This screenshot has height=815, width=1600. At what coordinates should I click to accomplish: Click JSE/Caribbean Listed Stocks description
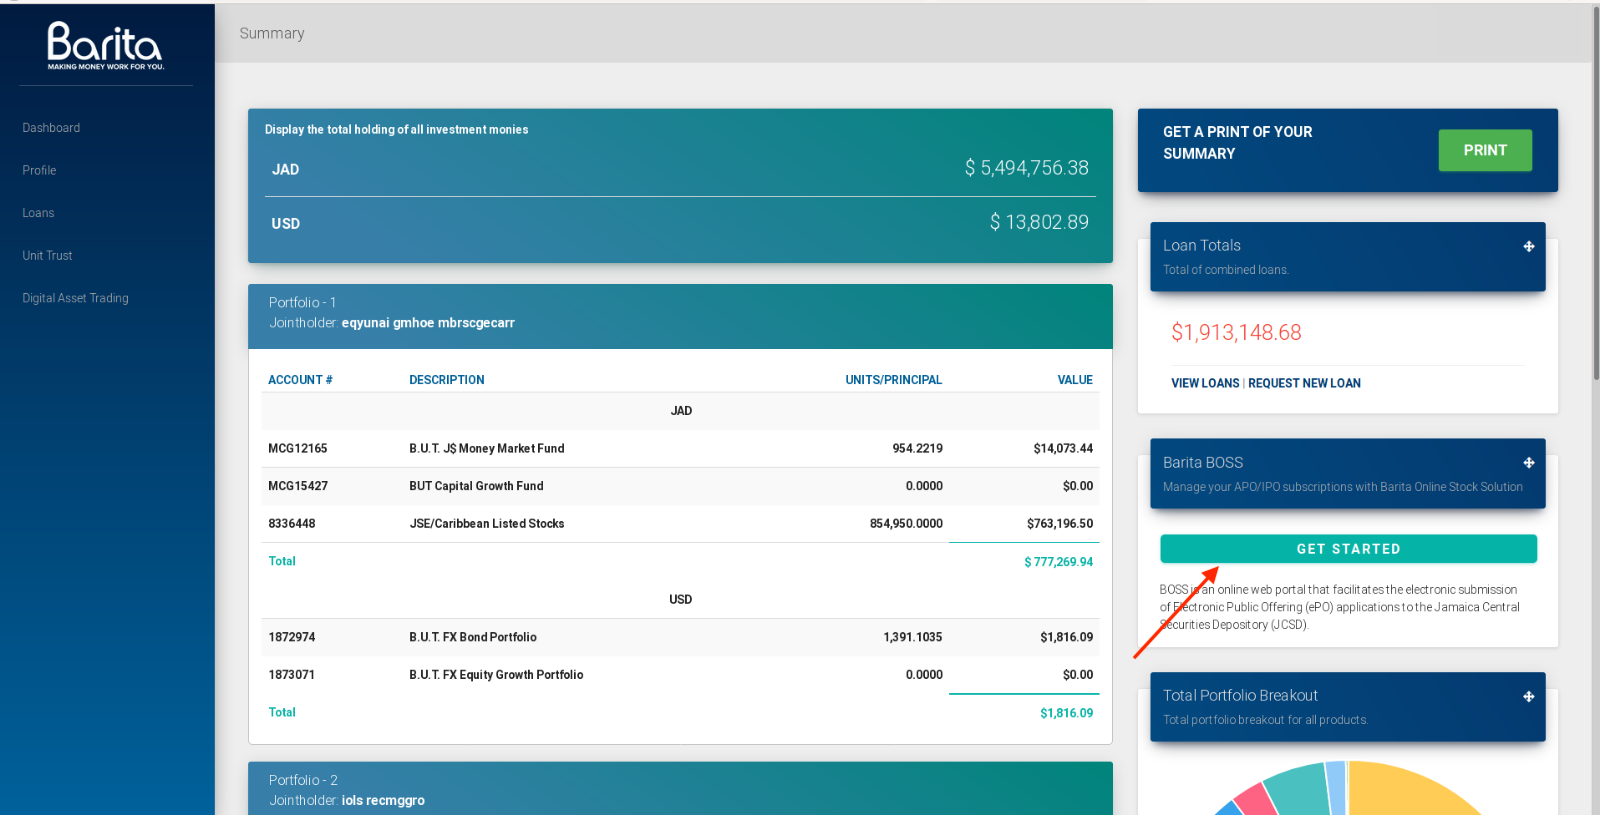pyautogui.click(x=487, y=524)
